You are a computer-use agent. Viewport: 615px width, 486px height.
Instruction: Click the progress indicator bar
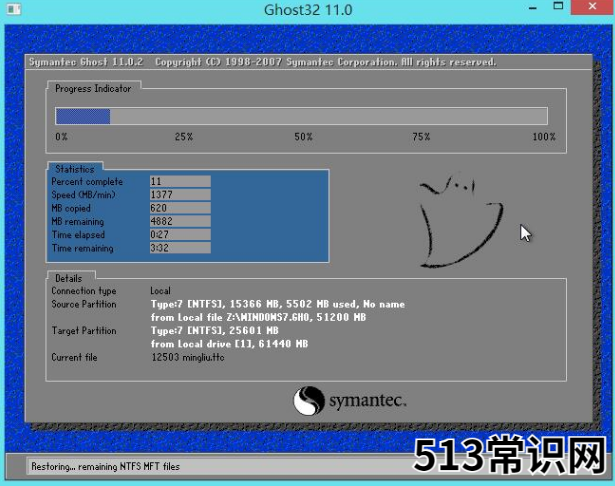coord(301,116)
